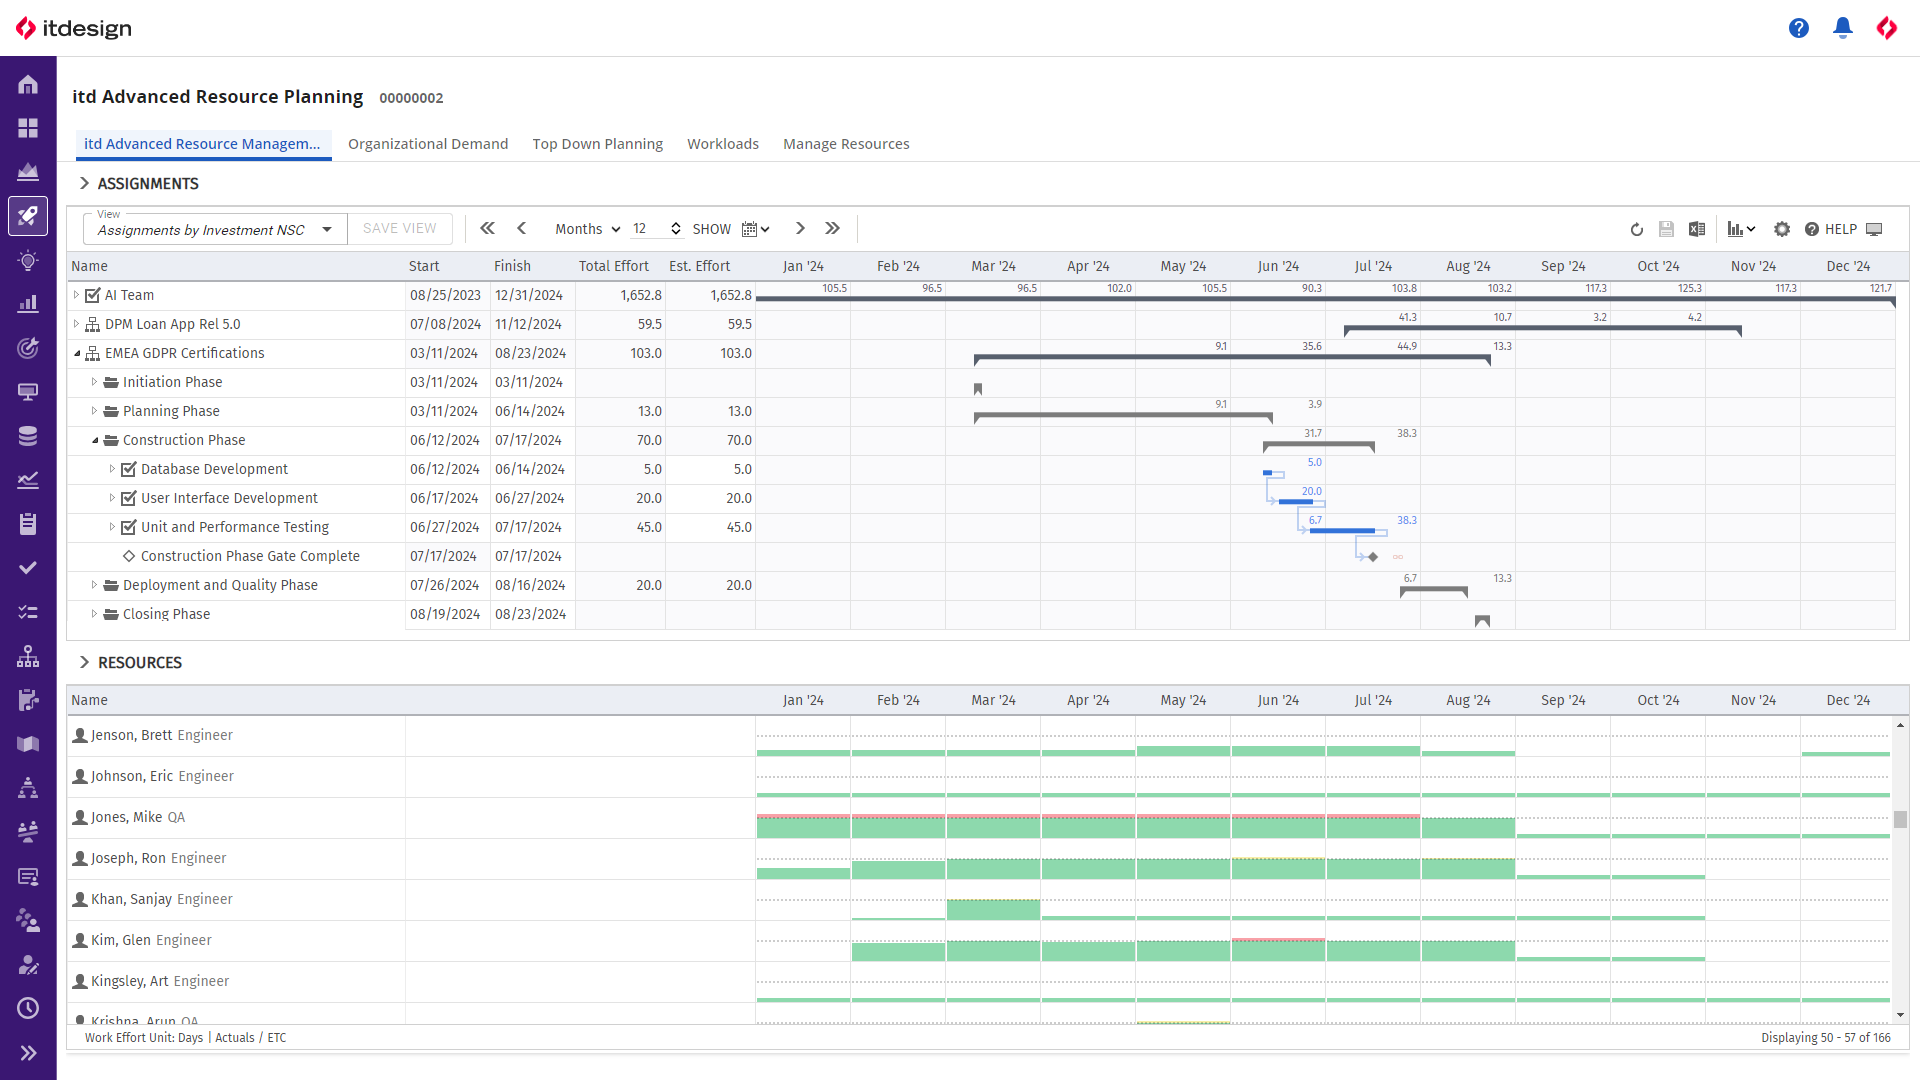This screenshot has width=1920, height=1080.
Task: Switch to Top Down Planning tab
Action: click(x=596, y=144)
